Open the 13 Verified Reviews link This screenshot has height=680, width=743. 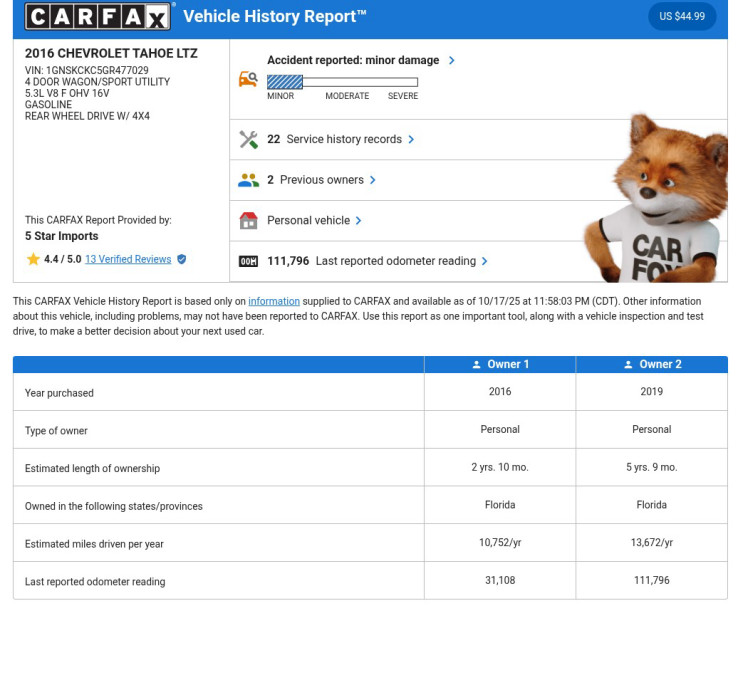coord(128,259)
